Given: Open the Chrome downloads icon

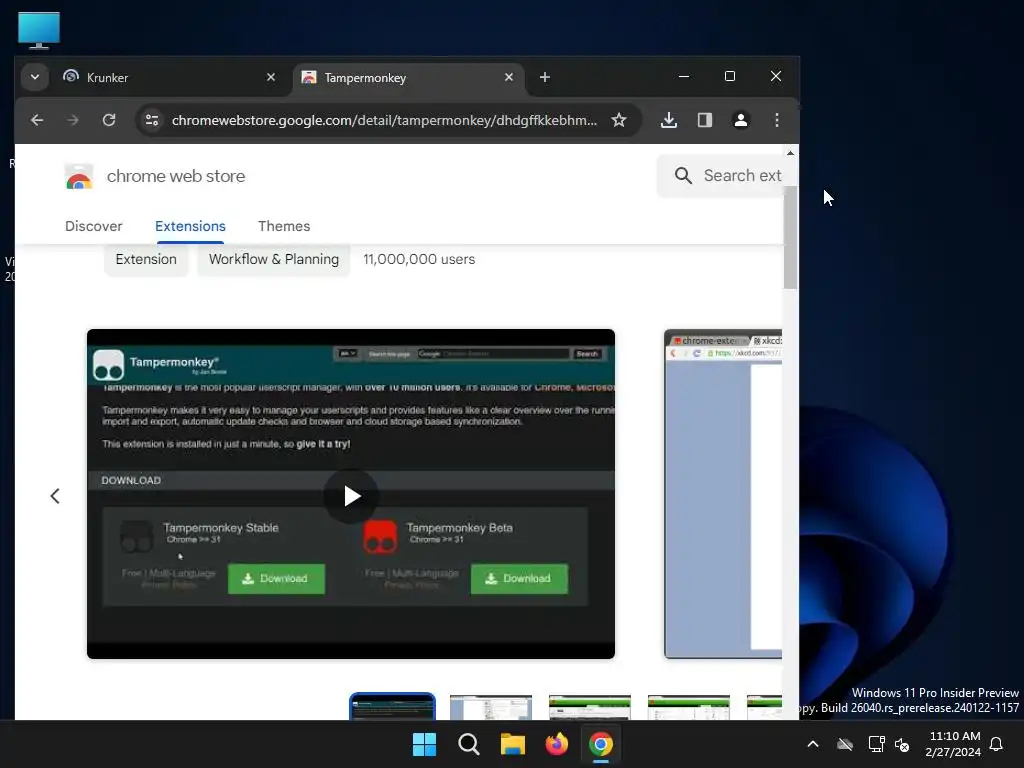Looking at the screenshot, I should pyautogui.click(x=669, y=120).
